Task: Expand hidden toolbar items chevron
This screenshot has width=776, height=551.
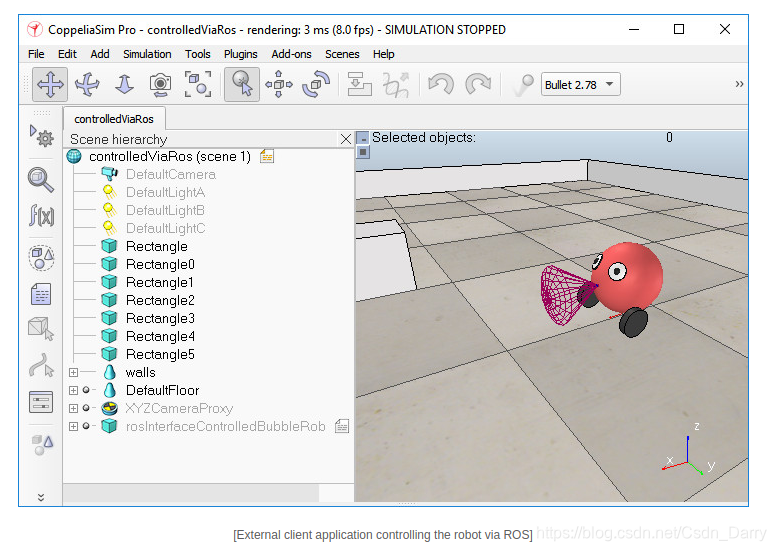Action: point(739,84)
